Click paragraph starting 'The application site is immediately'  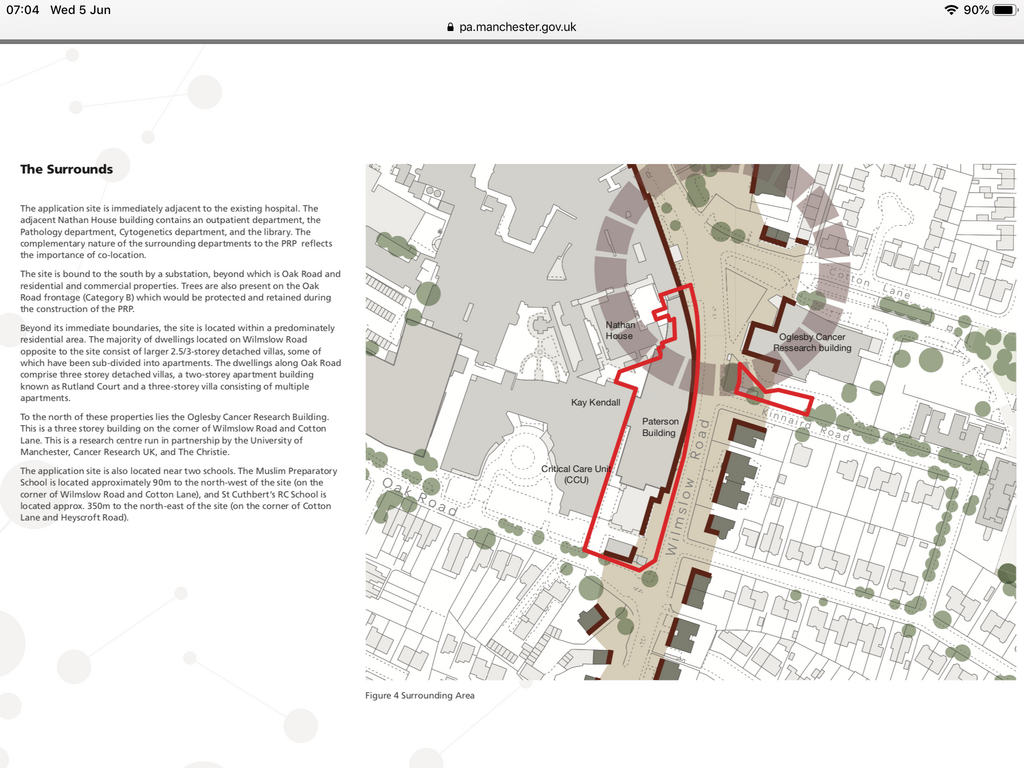pos(176,232)
